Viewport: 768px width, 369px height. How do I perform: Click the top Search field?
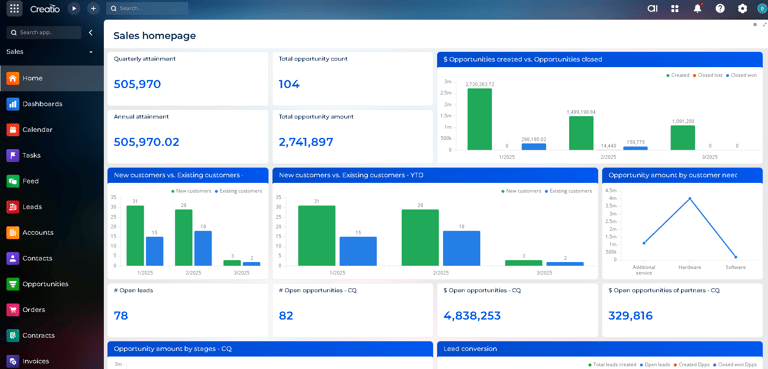click(147, 8)
